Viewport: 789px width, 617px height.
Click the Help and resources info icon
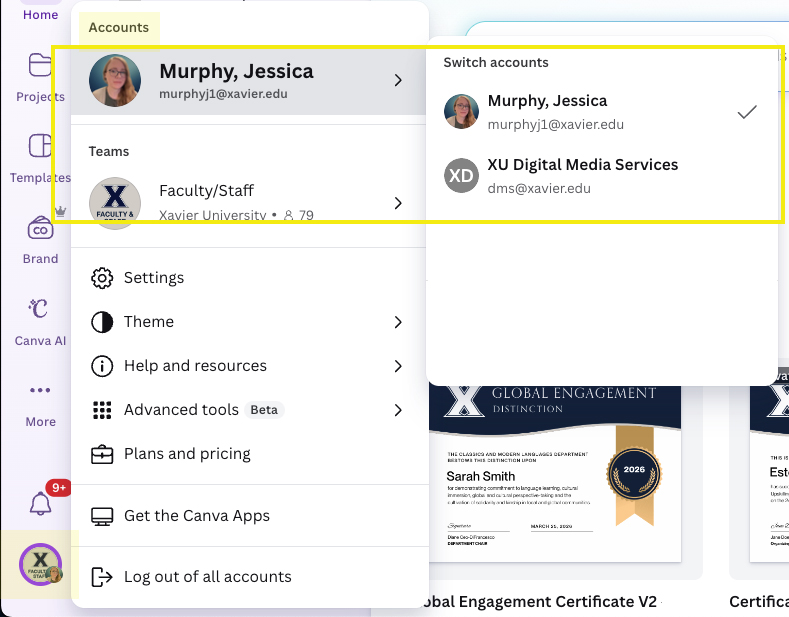(102, 366)
